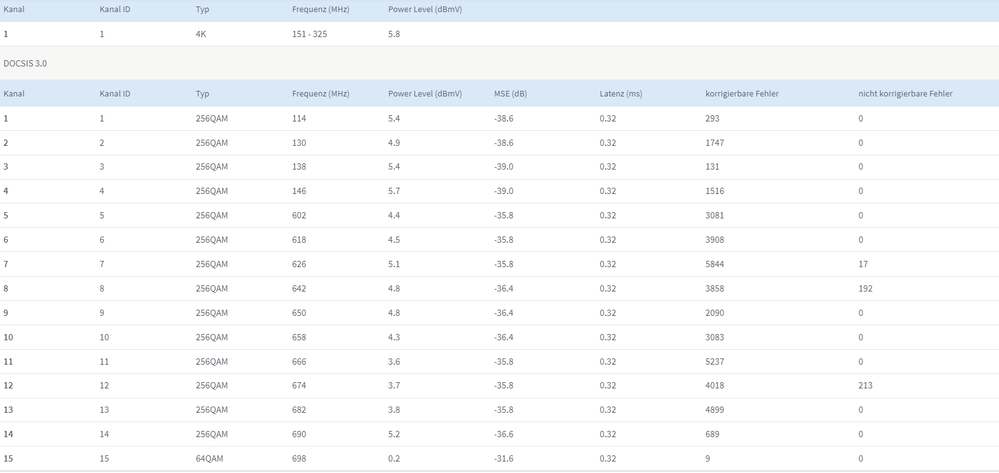The image size is (999, 473).
Task: Click the MSE (dB) column header
Action: [x=510, y=94]
